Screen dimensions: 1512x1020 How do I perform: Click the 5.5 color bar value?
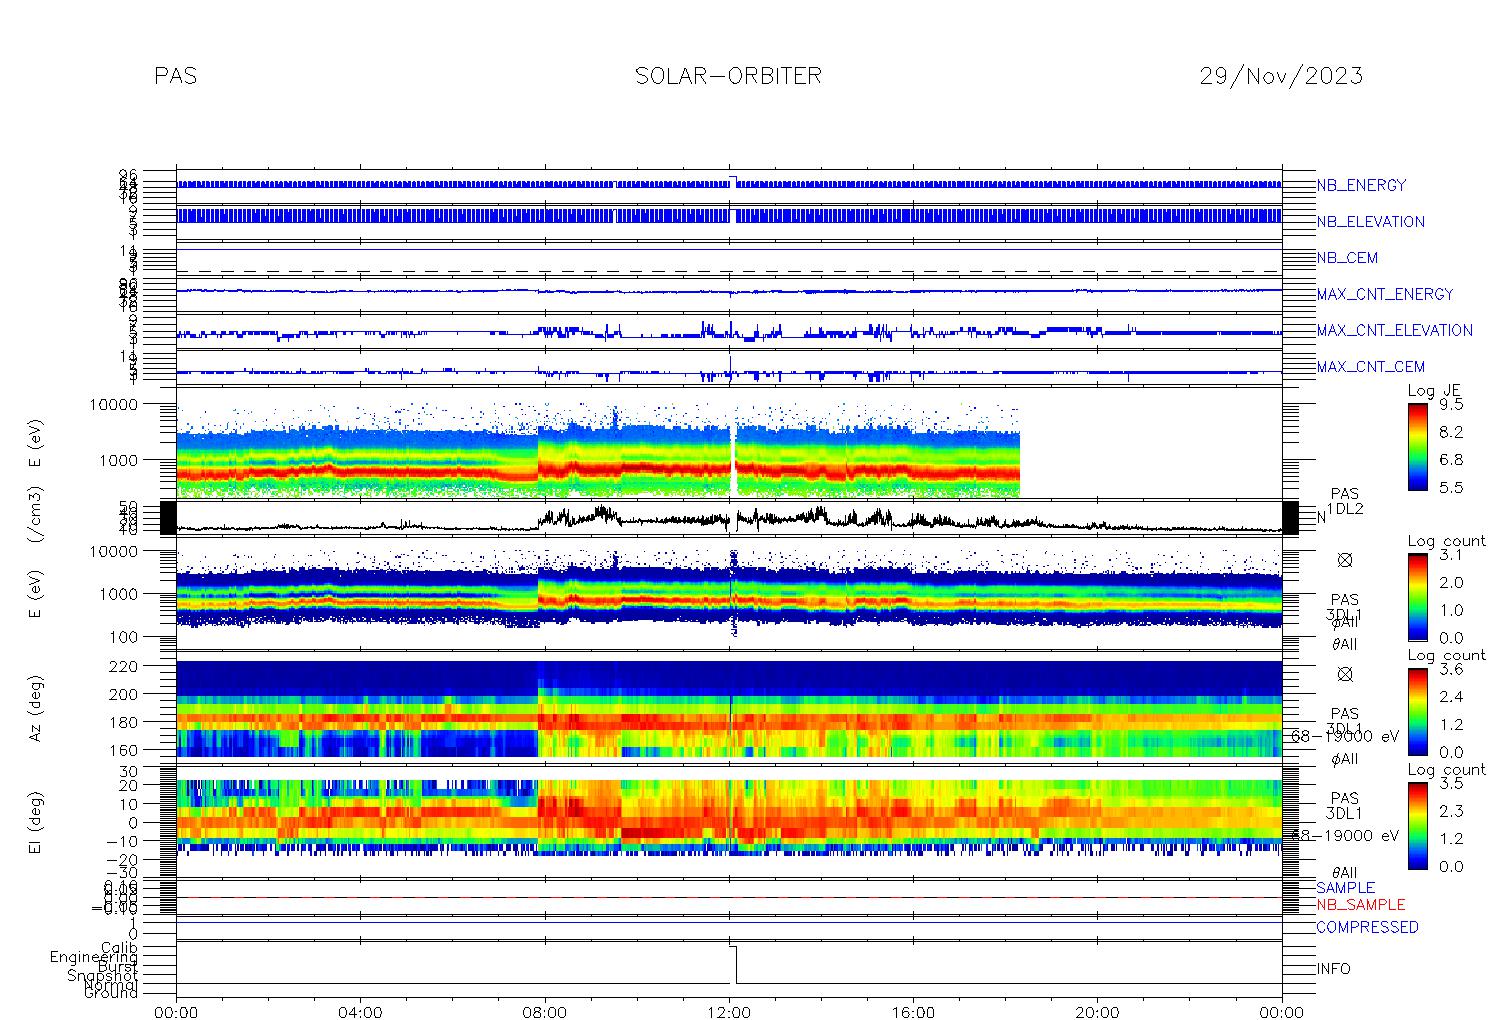point(1451,487)
